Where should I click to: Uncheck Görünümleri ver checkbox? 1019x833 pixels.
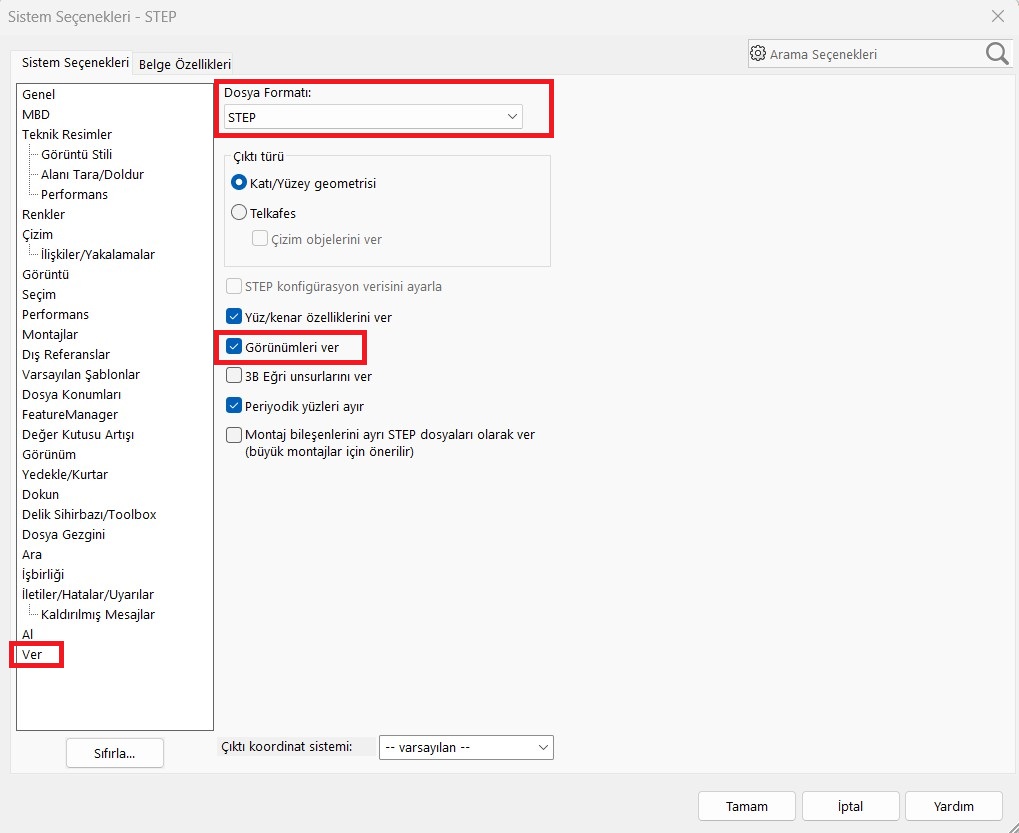(234, 347)
